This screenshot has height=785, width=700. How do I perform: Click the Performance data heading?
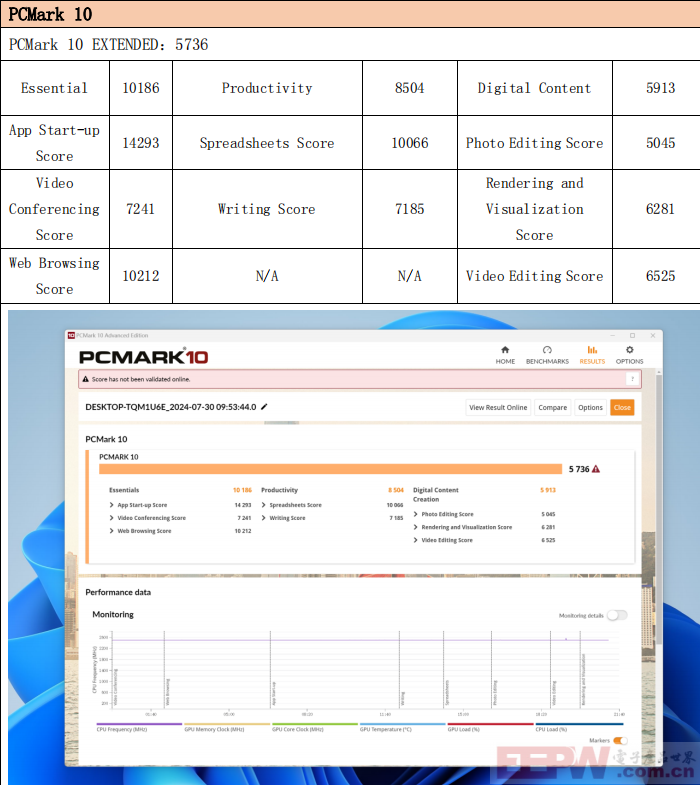click(x=118, y=592)
